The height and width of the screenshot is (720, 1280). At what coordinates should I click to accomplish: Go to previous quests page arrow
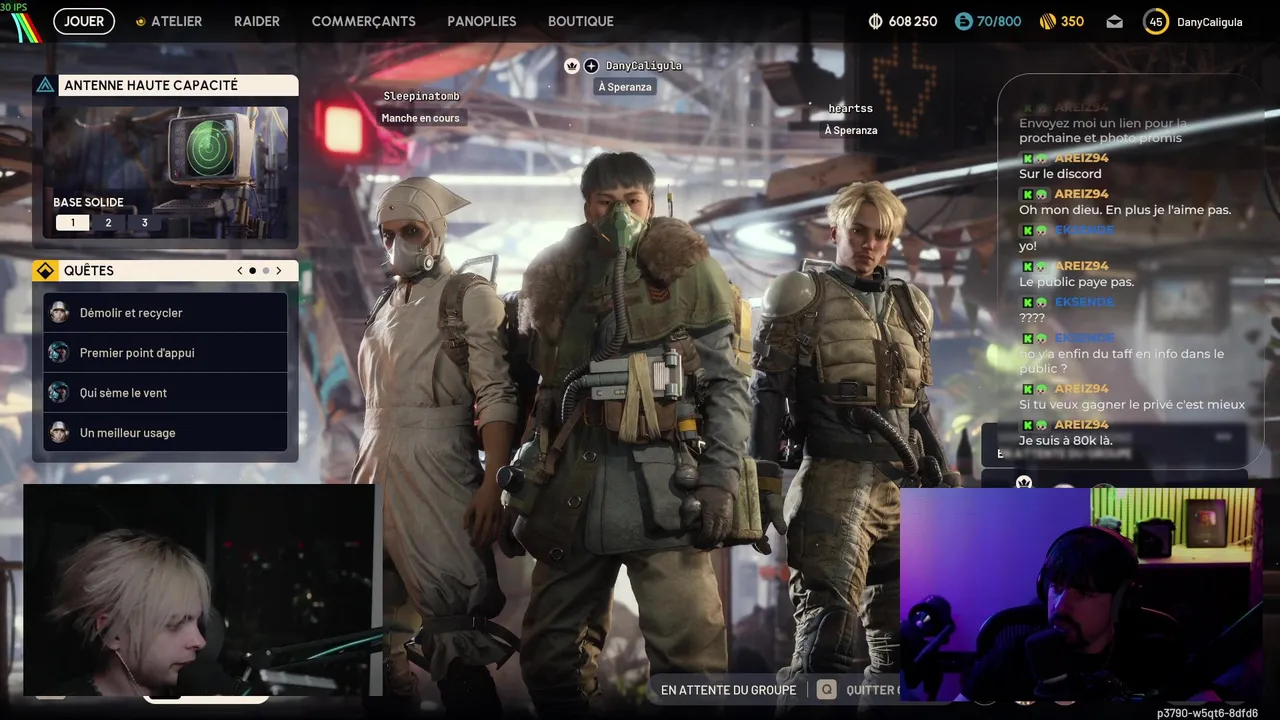click(x=240, y=271)
